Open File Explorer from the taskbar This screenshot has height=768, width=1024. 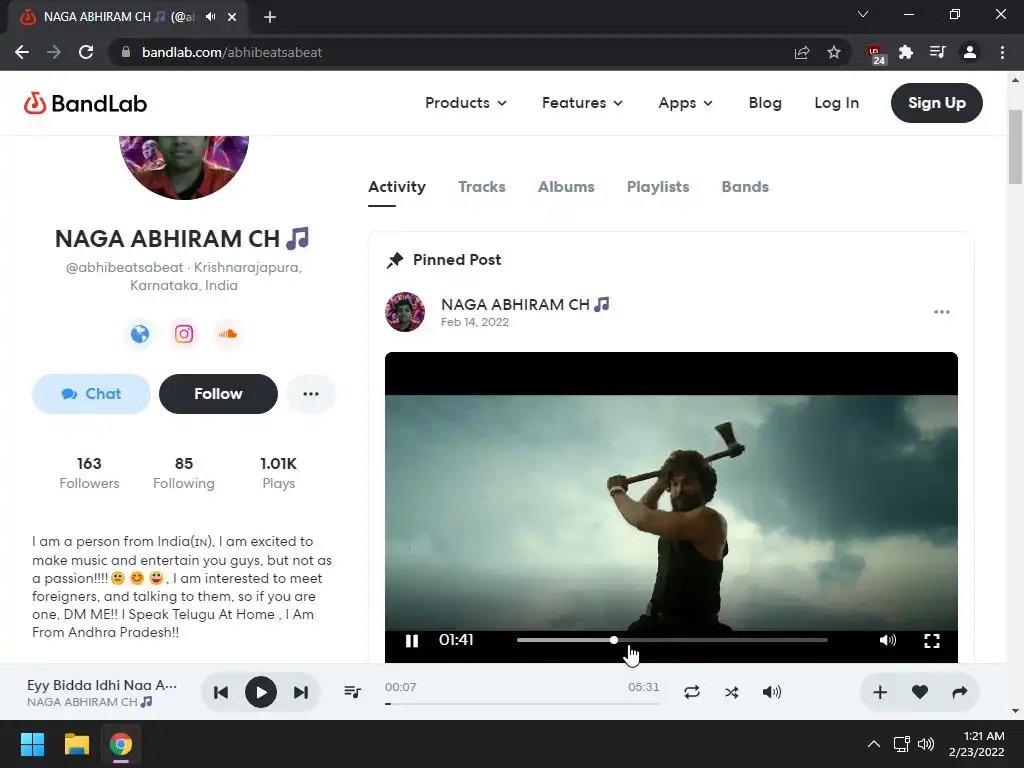point(76,744)
